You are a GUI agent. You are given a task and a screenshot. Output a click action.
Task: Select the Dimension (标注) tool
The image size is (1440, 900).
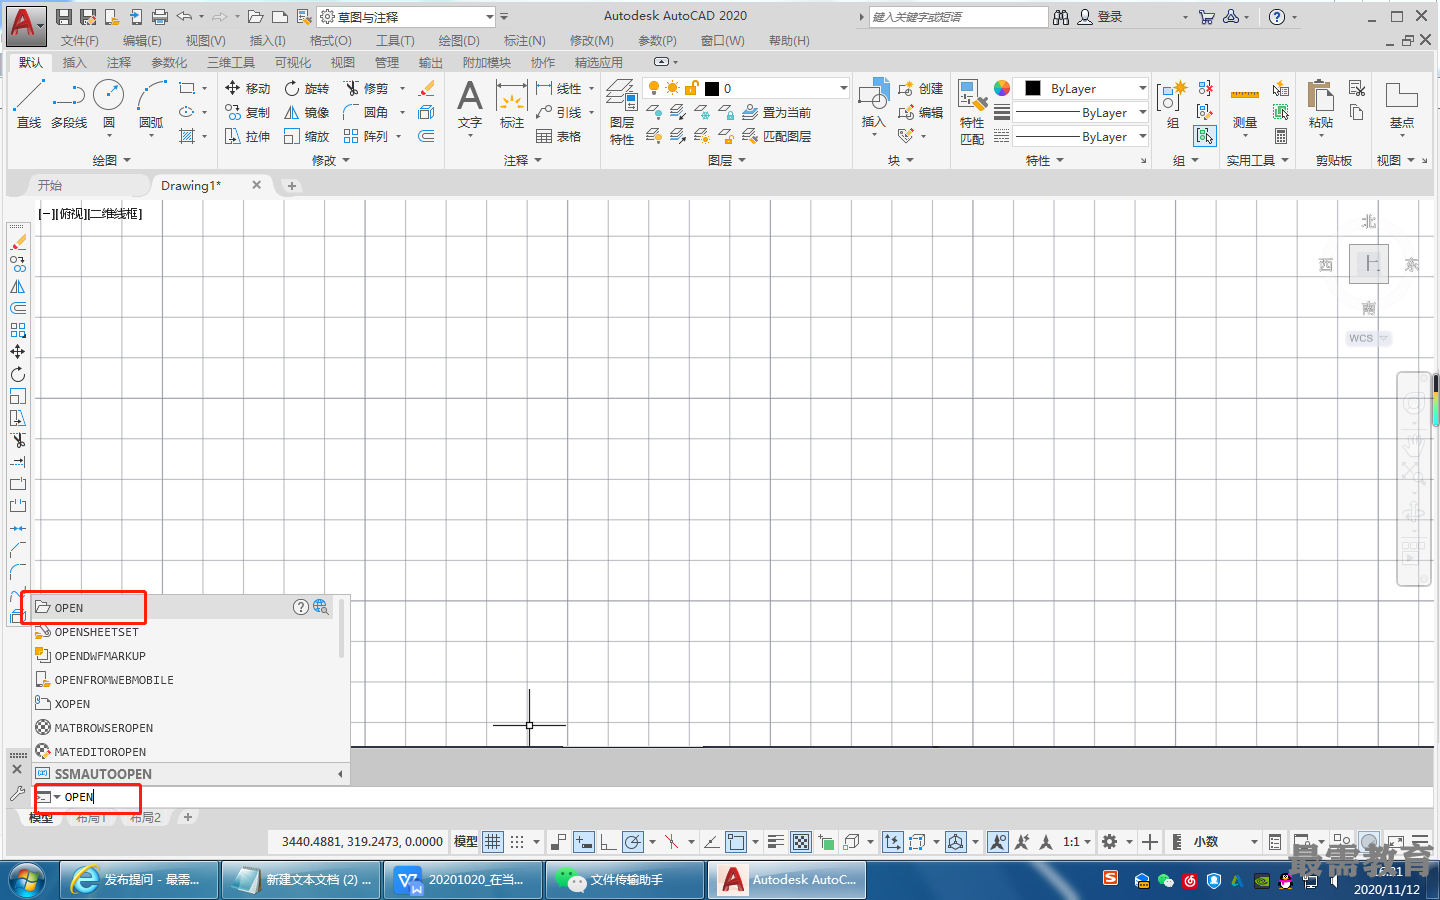click(512, 105)
